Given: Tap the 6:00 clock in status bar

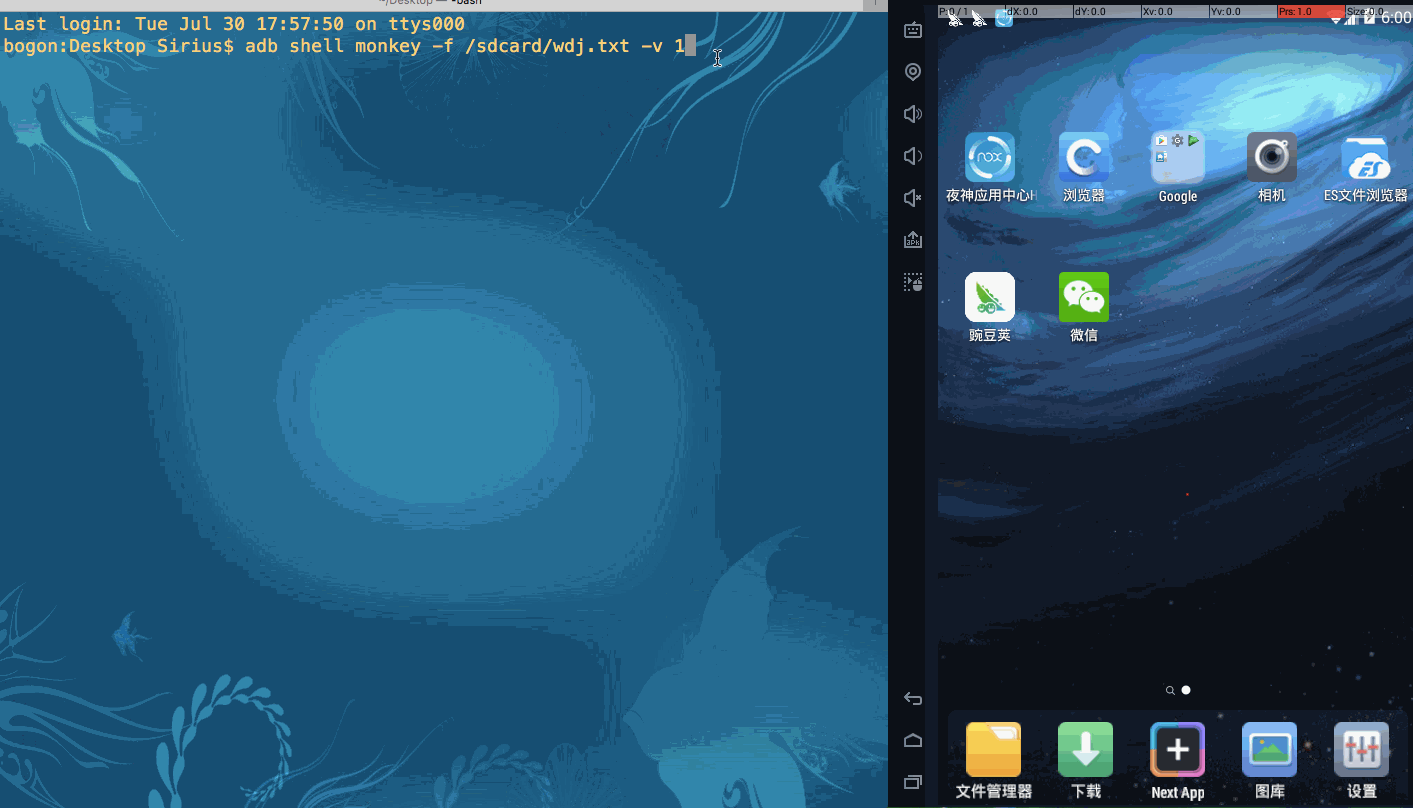Looking at the screenshot, I should [1396, 18].
